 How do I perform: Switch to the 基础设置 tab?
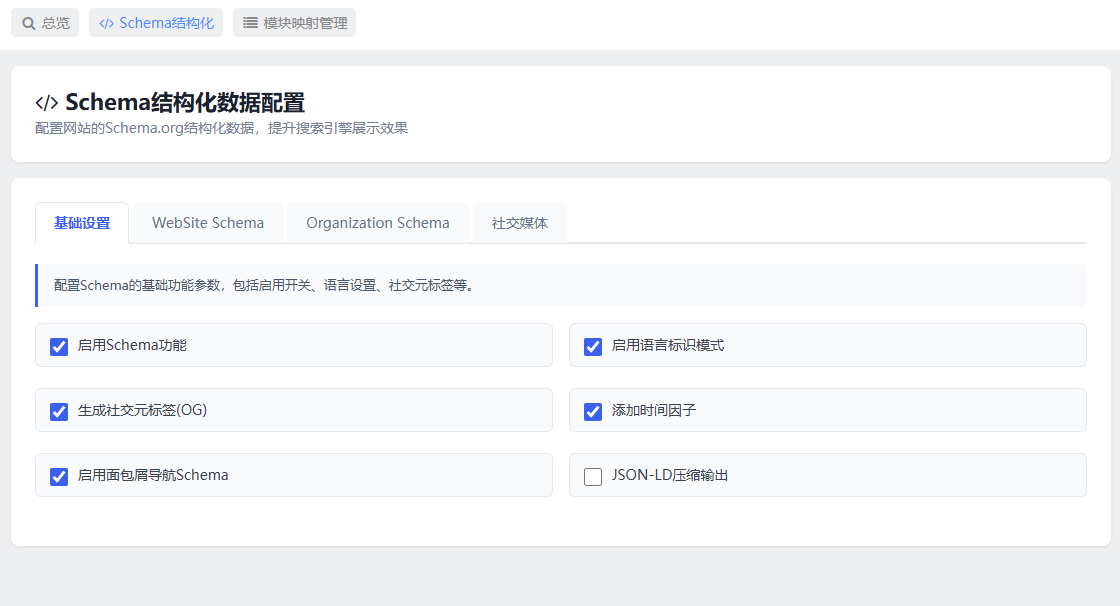82,223
